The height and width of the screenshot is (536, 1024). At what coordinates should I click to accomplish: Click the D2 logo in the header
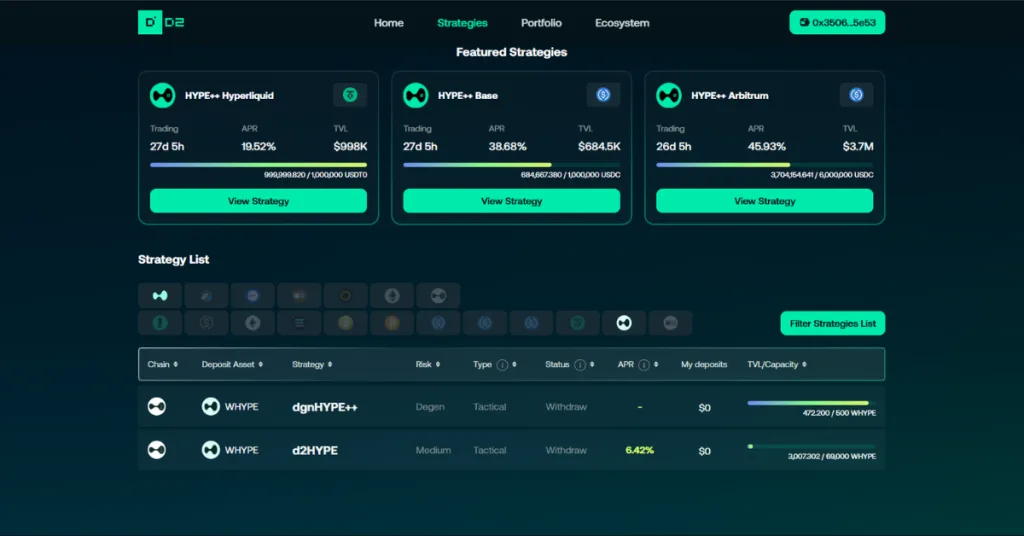(x=161, y=22)
